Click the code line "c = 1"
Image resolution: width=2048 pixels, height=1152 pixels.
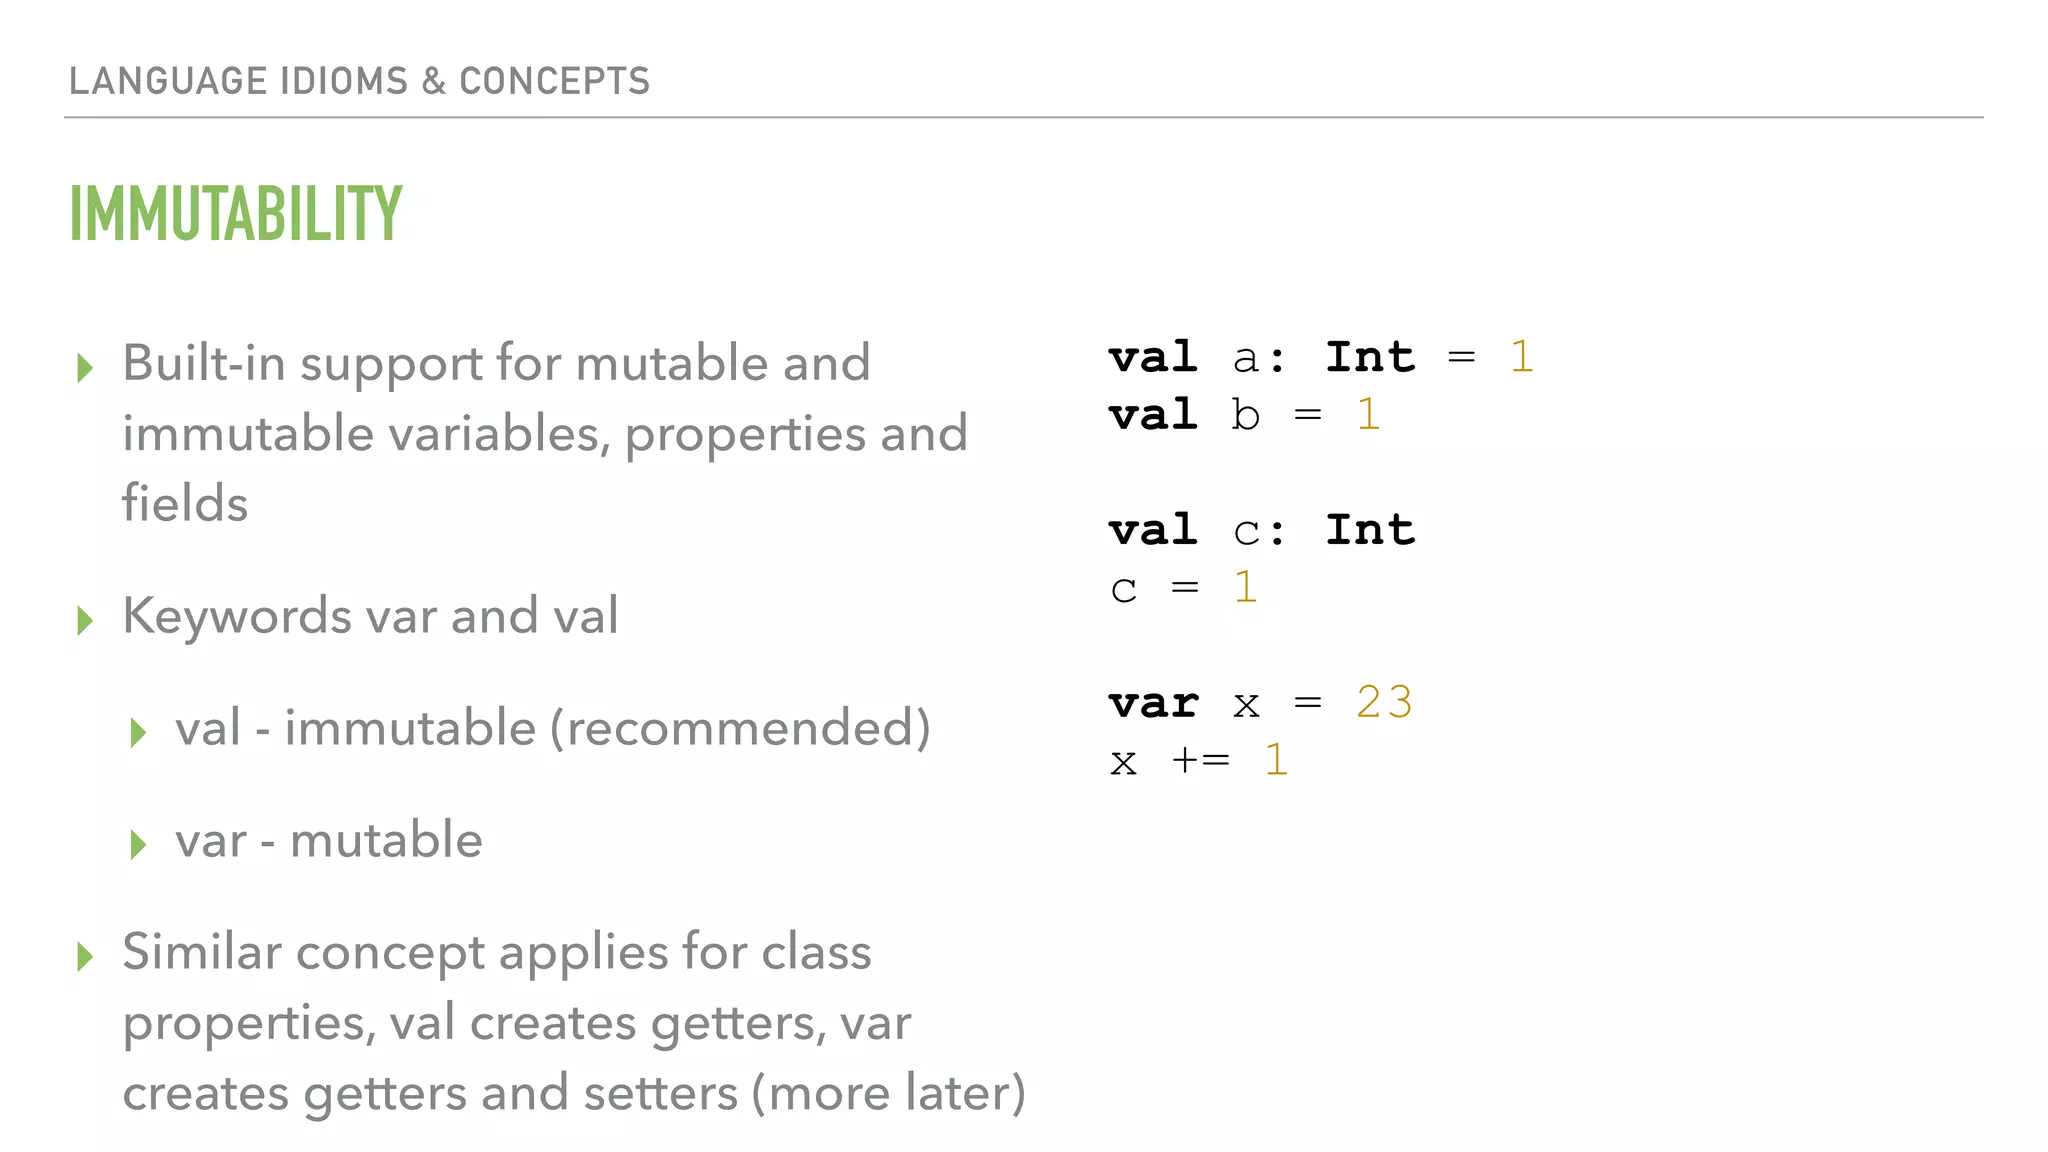tap(1183, 587)
